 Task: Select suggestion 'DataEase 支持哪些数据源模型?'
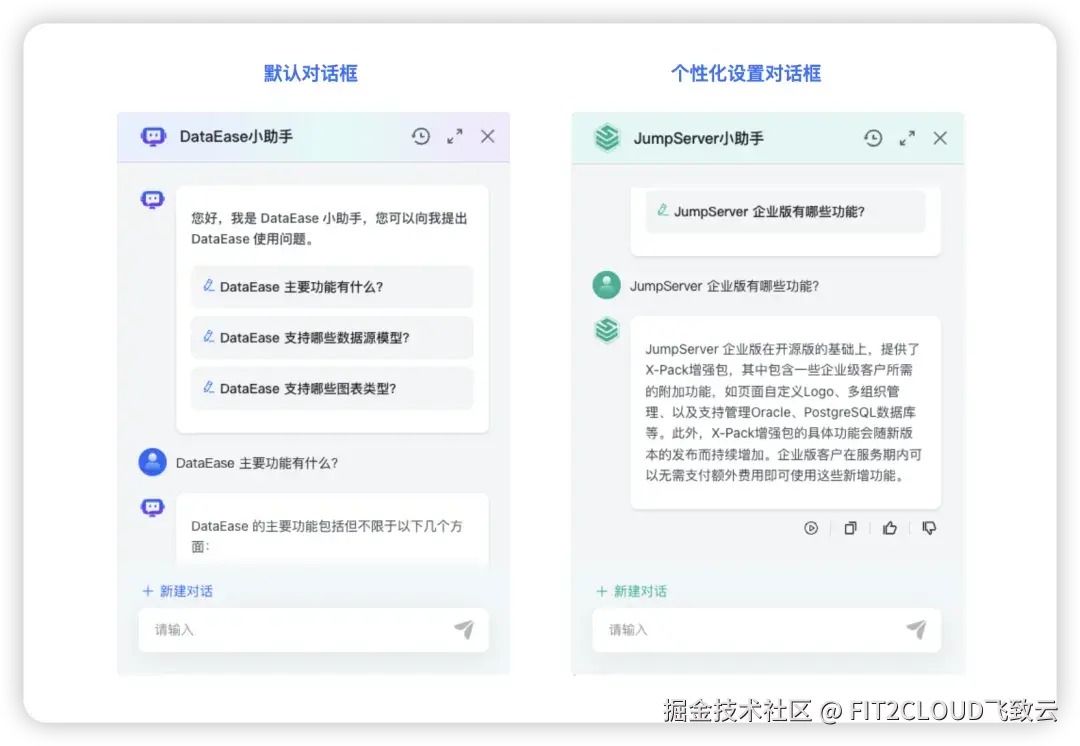(332, 338)
